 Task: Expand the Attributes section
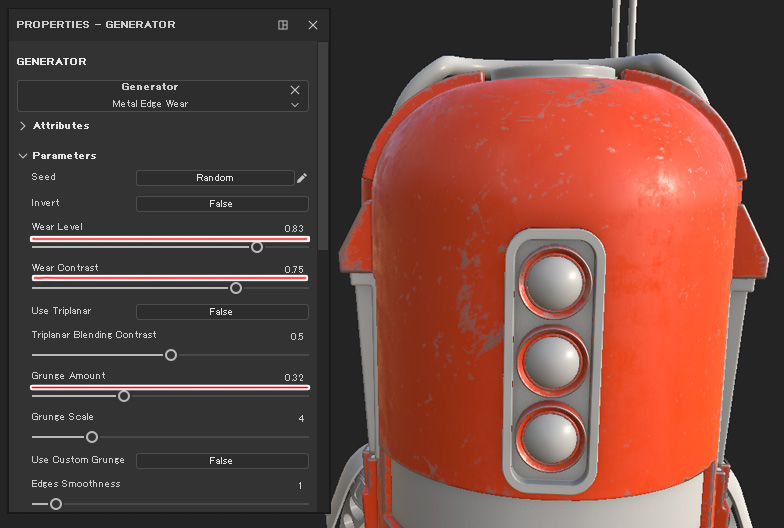(23, 126)
